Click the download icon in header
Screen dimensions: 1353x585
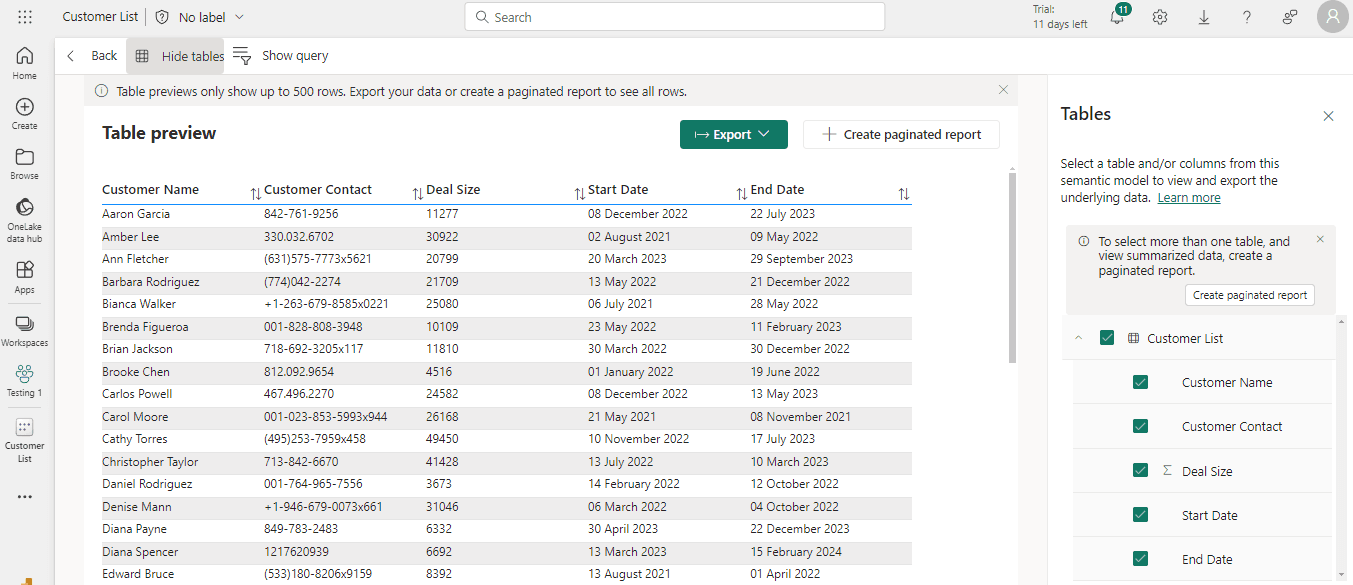(1203, 18)
